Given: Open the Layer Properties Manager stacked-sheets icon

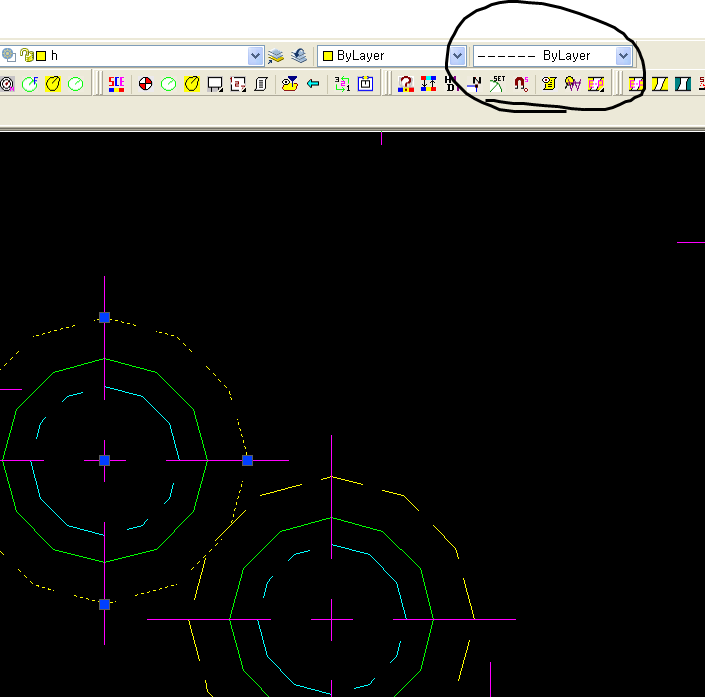Looking at the screenshot, I should (x=276, y=56).
